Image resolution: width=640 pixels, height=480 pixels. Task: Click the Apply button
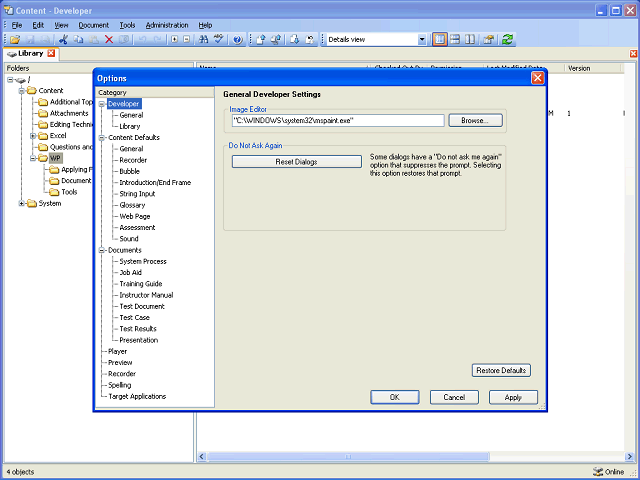point(513,397)
